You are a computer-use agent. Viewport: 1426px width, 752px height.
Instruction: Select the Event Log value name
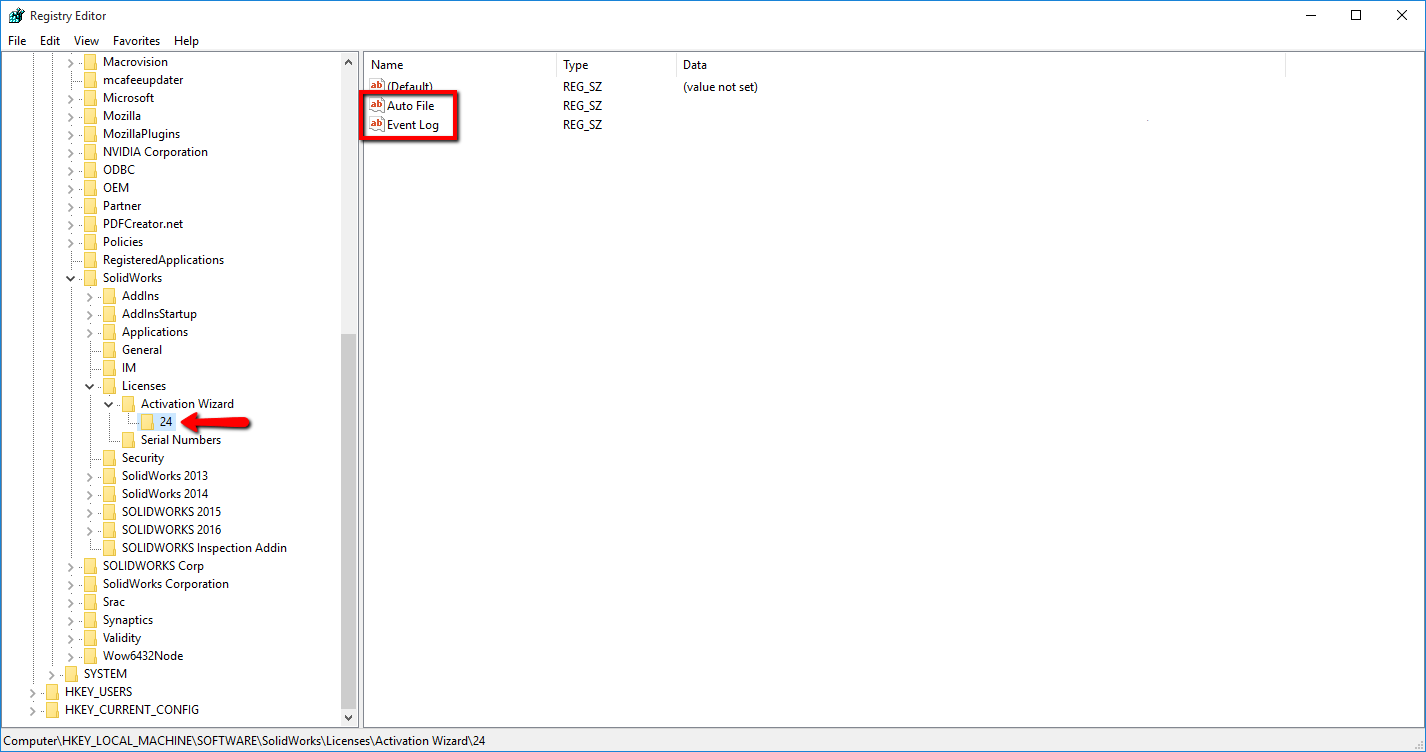coord(413,125)
